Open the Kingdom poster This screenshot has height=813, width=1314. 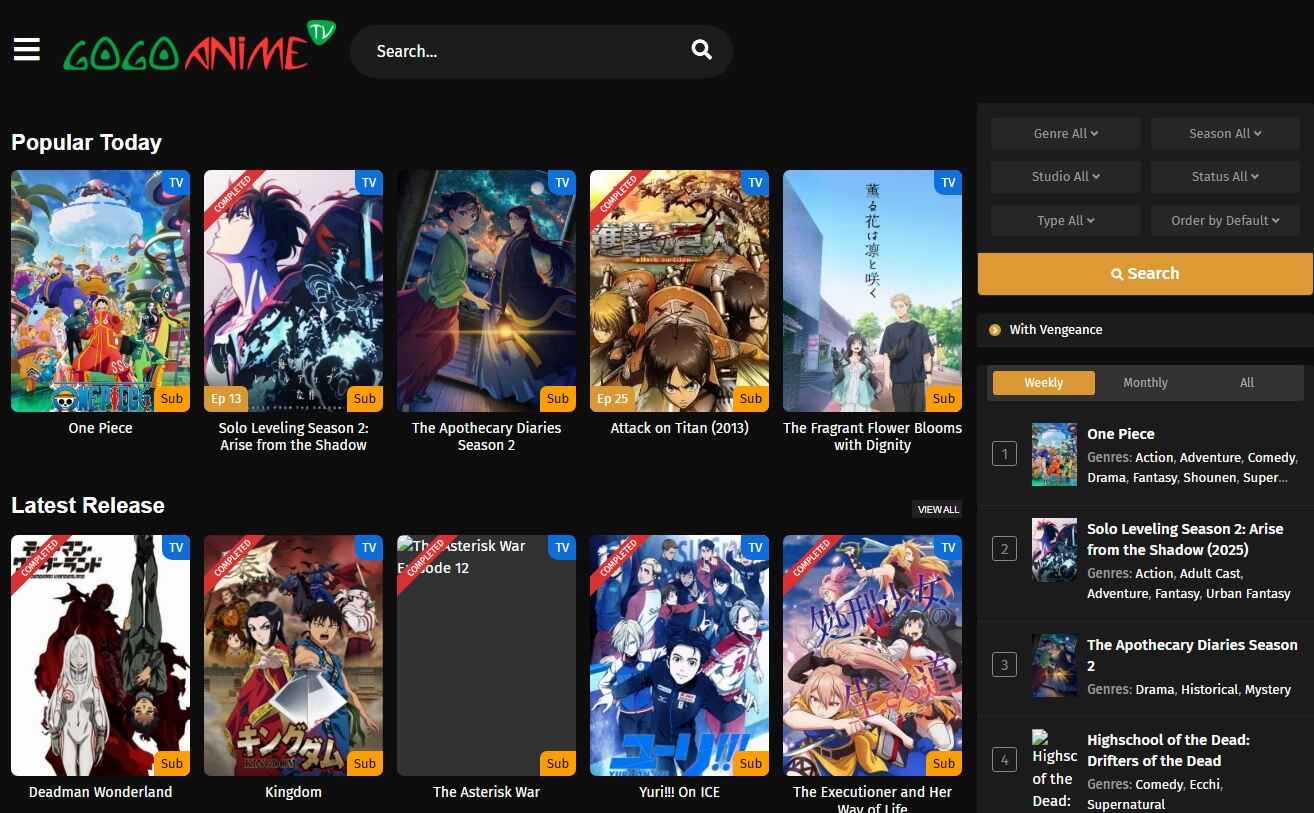tap(293, 655)
